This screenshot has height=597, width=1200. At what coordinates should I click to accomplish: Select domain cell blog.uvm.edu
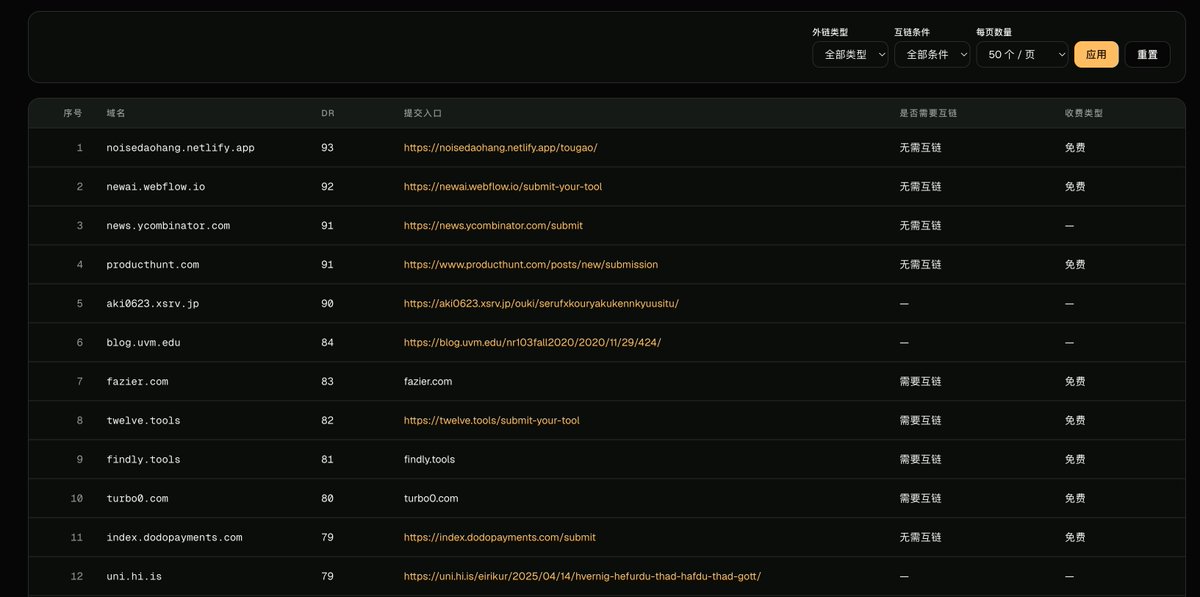pos(144,343)
